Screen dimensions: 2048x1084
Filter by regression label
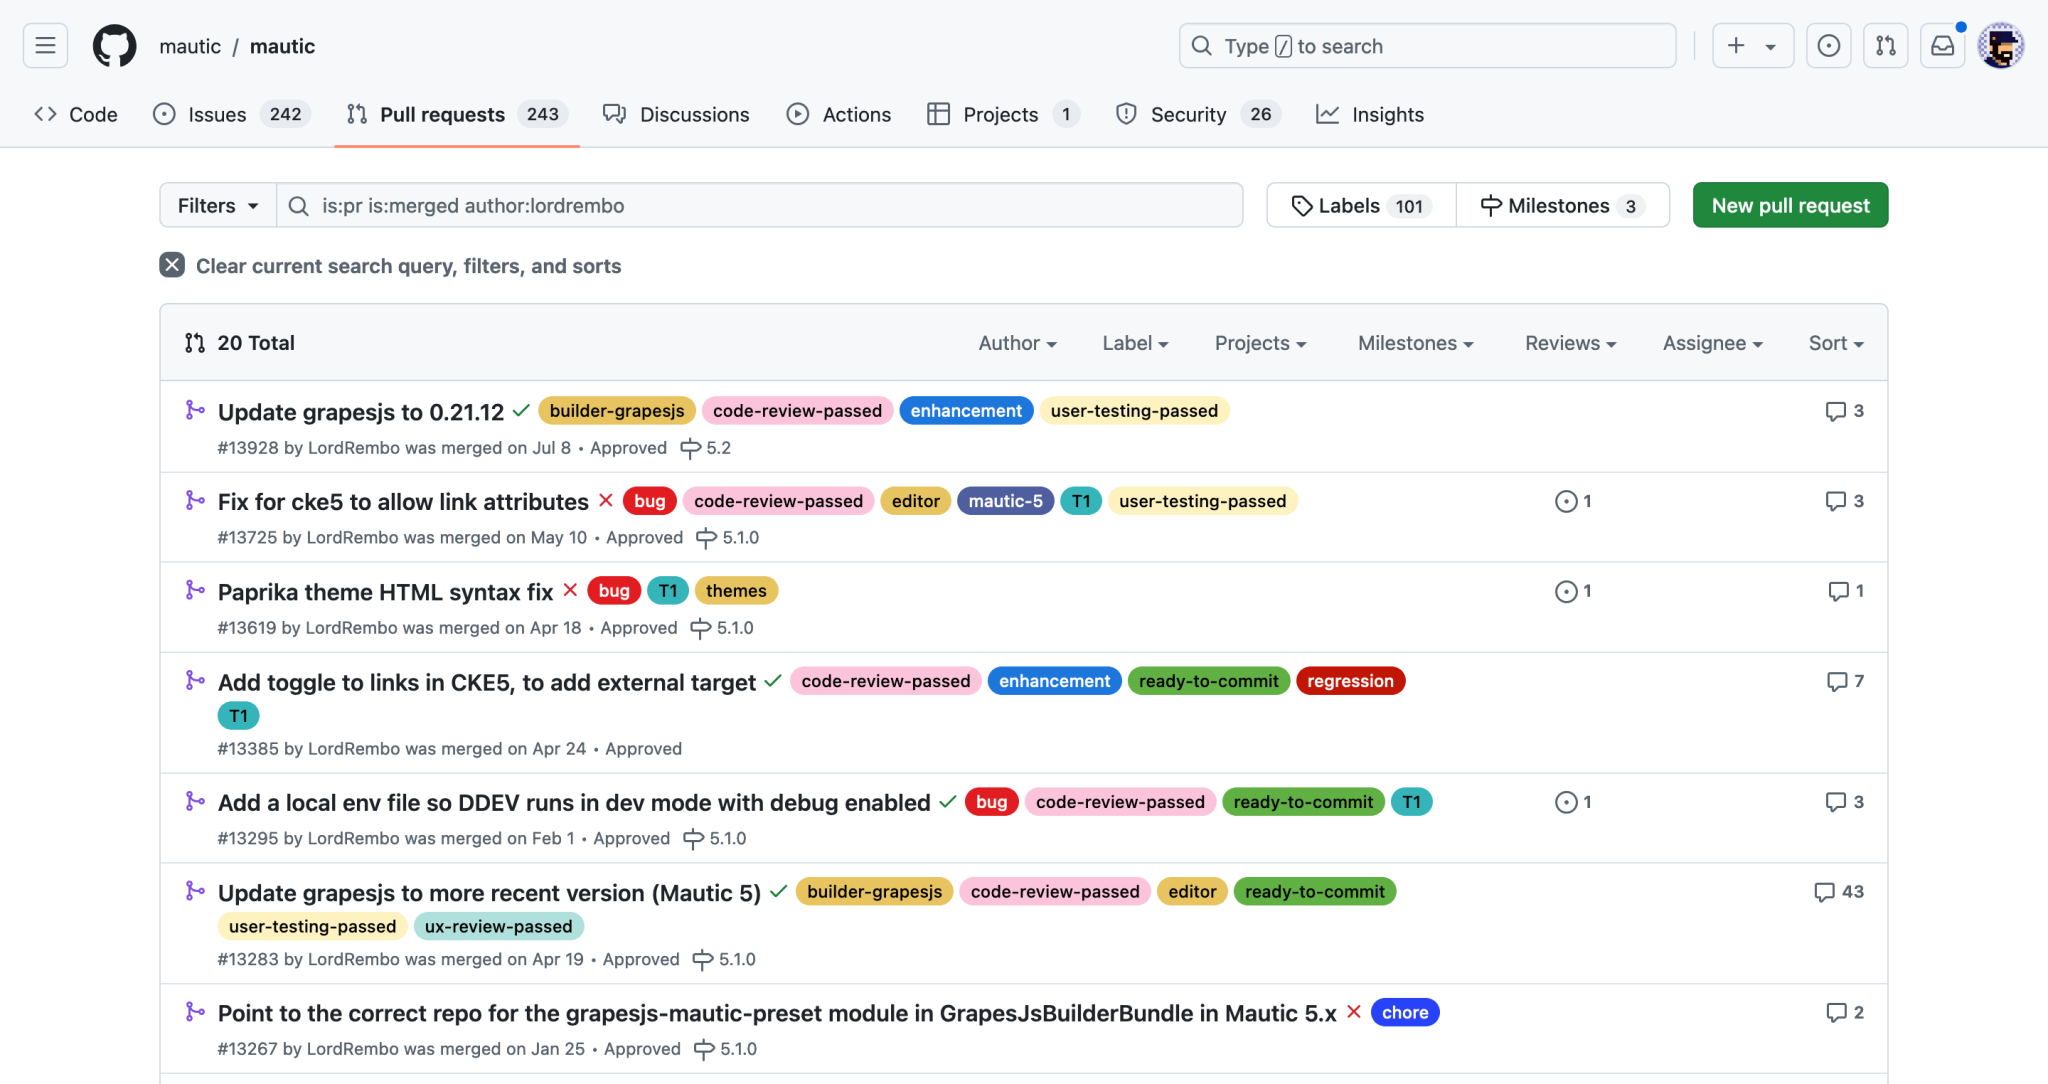1350,681
